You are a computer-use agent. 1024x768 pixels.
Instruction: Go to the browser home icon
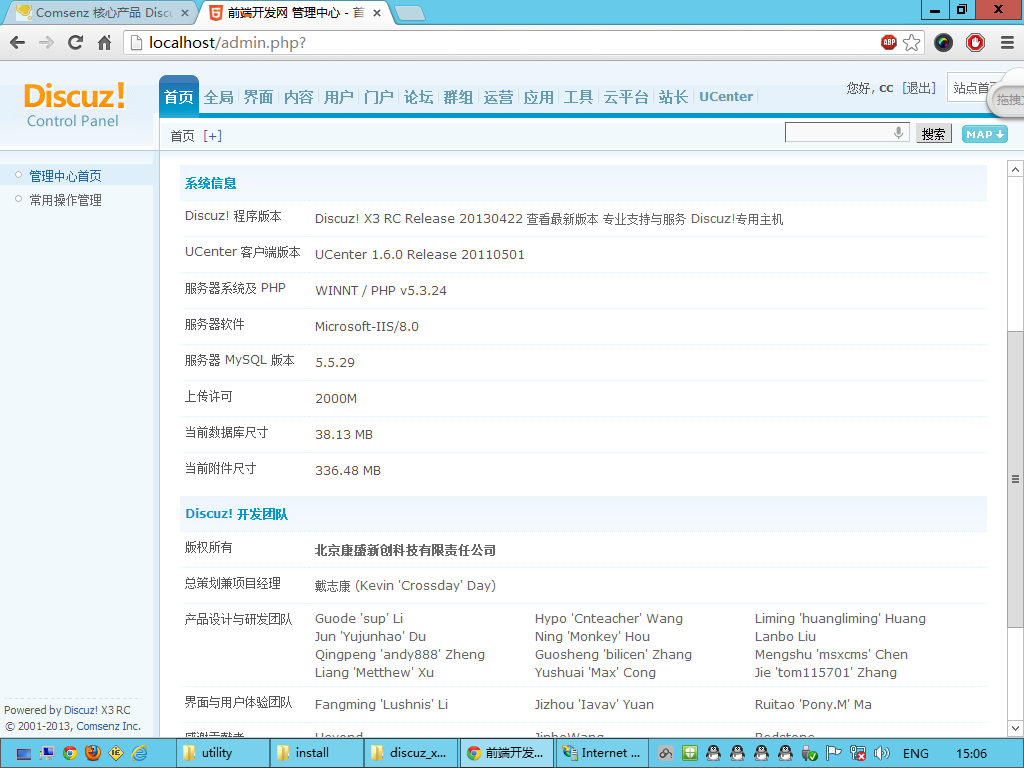104,43
